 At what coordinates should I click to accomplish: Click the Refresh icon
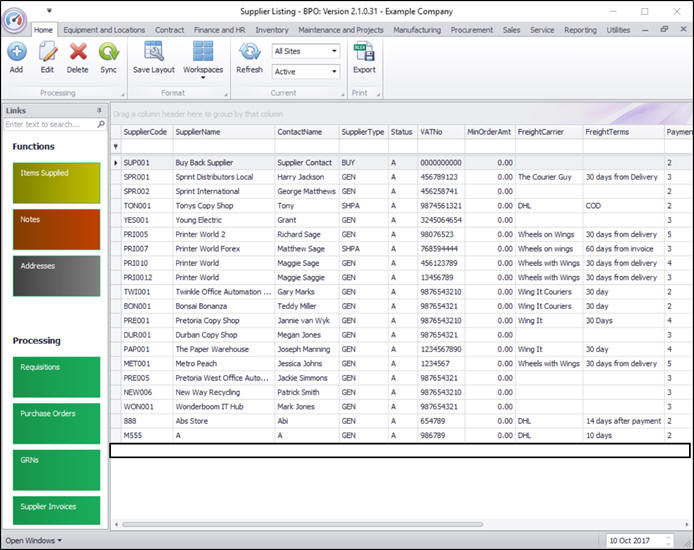249,52
